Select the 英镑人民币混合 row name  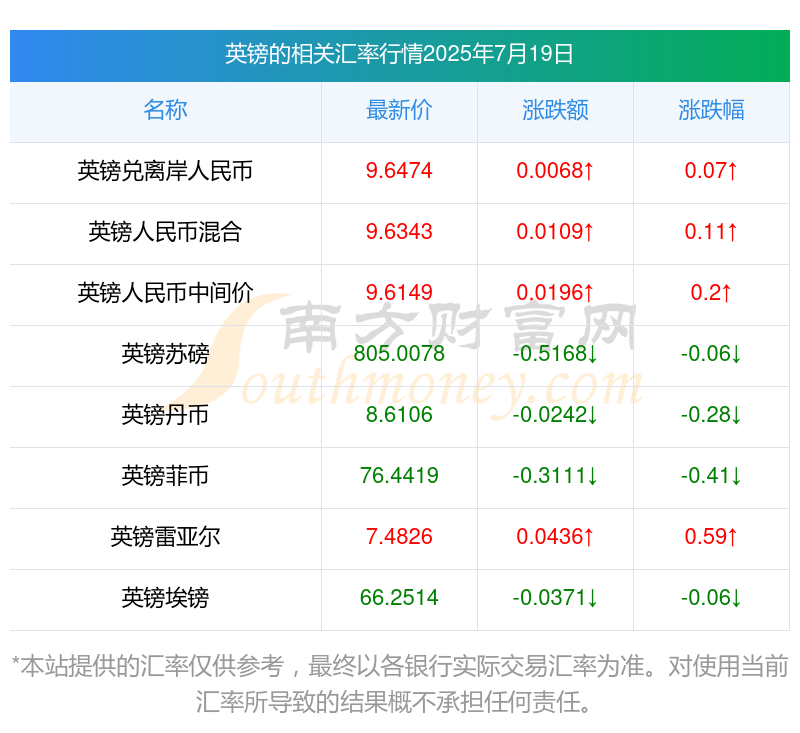[x=165, y=232]
